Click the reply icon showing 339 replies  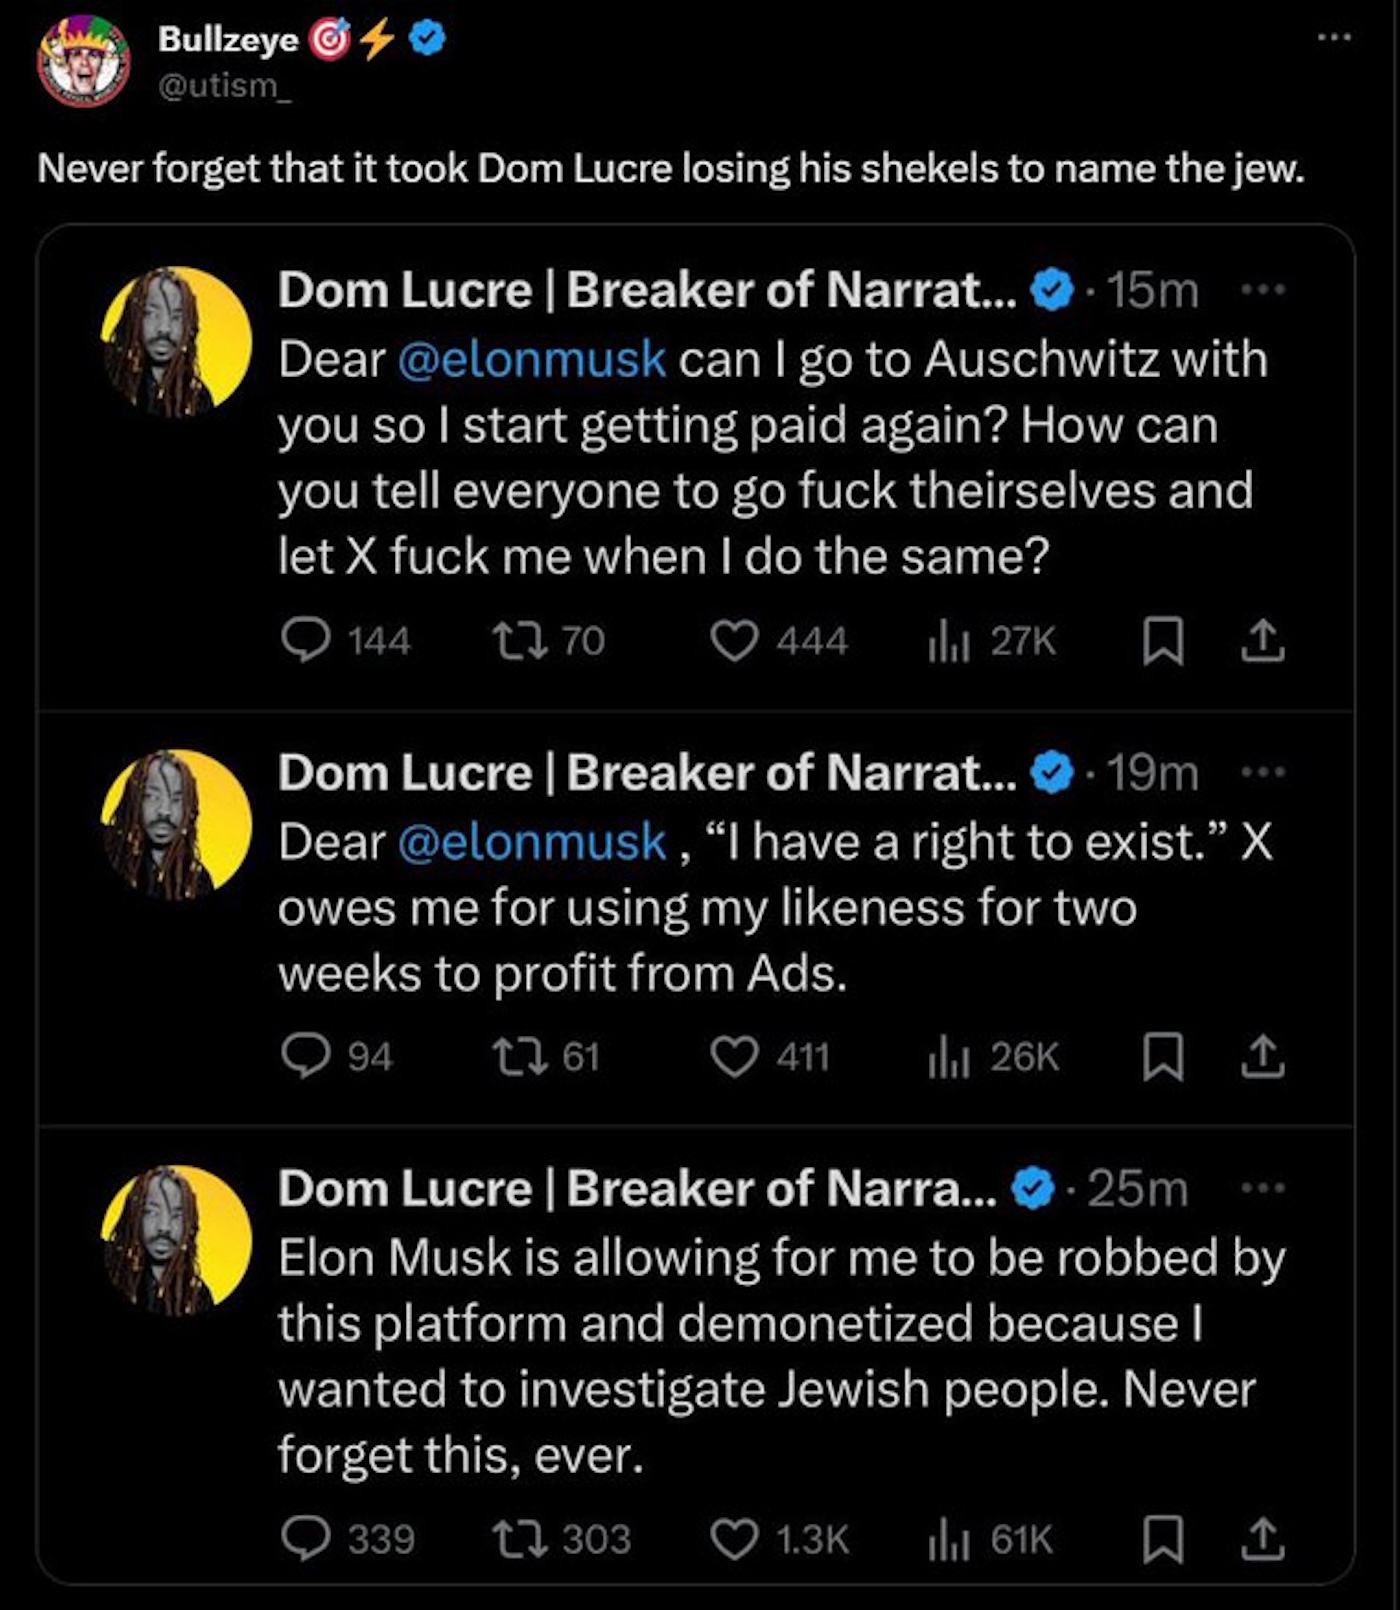tap(305, 1539)
